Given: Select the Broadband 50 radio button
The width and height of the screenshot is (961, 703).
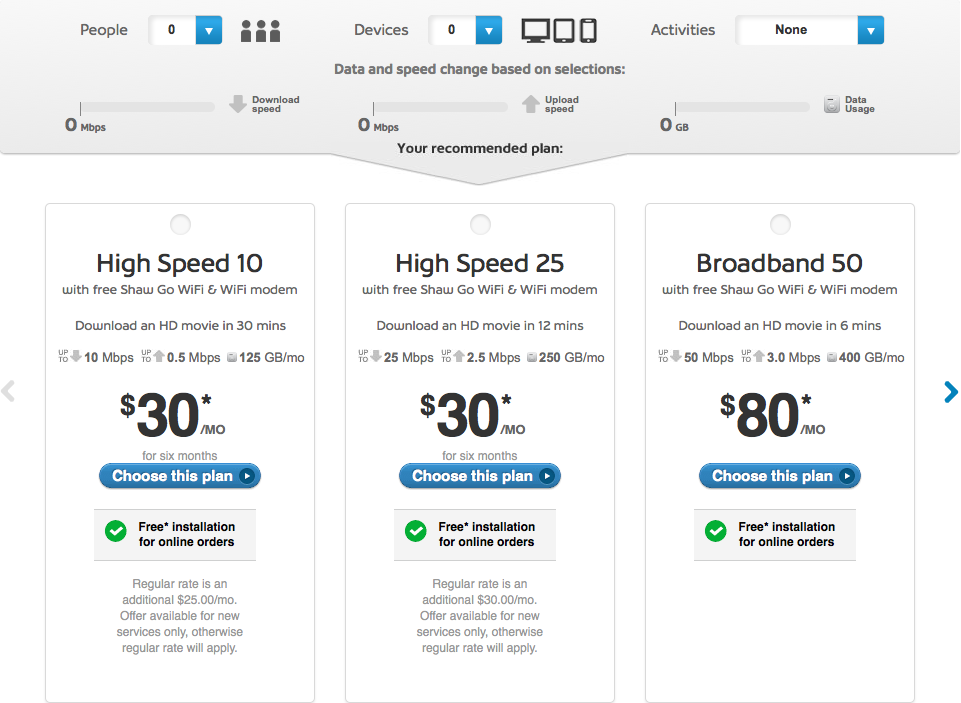Looking at the screenshot, I should click(780, 224).
